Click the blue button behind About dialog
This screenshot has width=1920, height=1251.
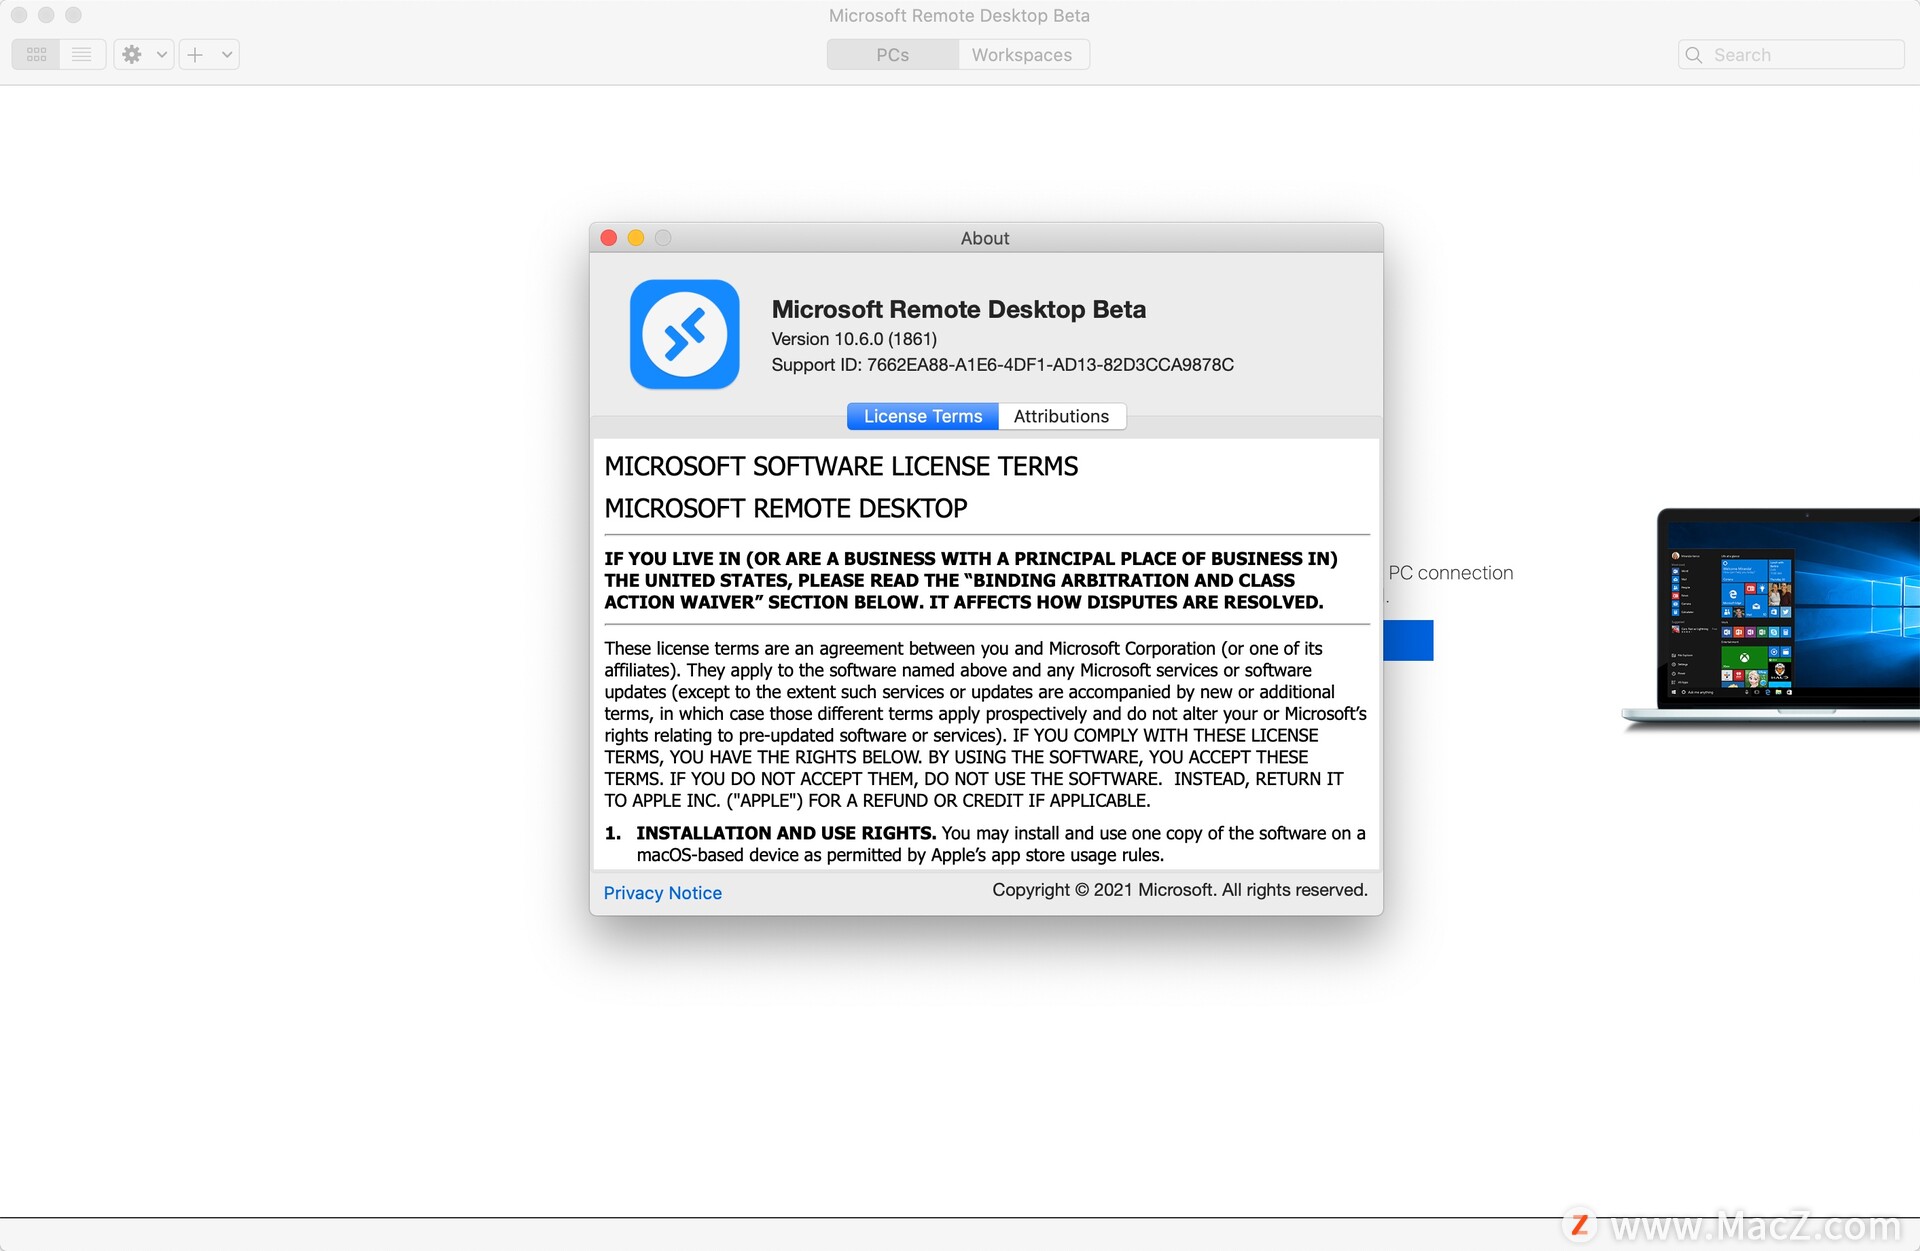1408,640
